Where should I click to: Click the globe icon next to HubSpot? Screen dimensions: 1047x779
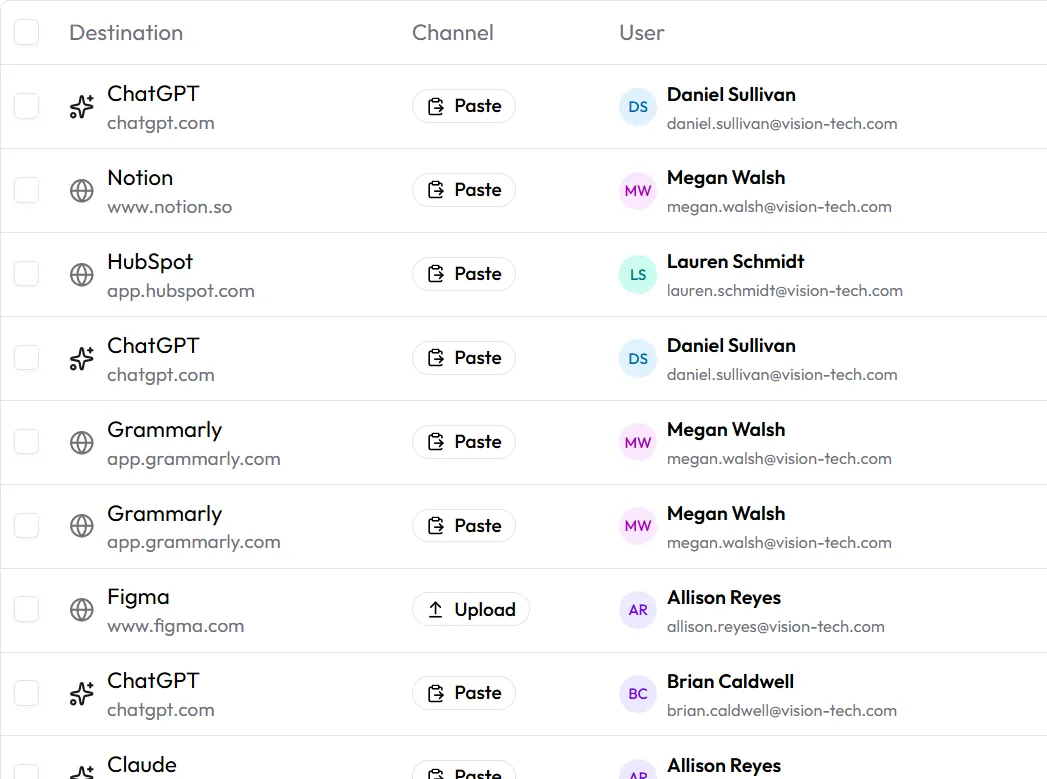click(81, 274)
